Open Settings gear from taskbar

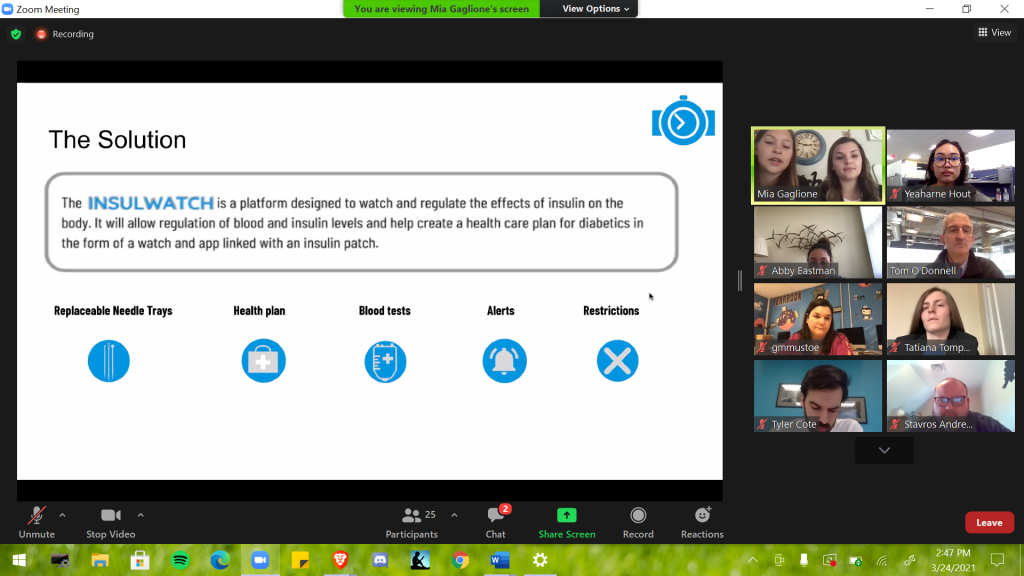click(540, 560)
